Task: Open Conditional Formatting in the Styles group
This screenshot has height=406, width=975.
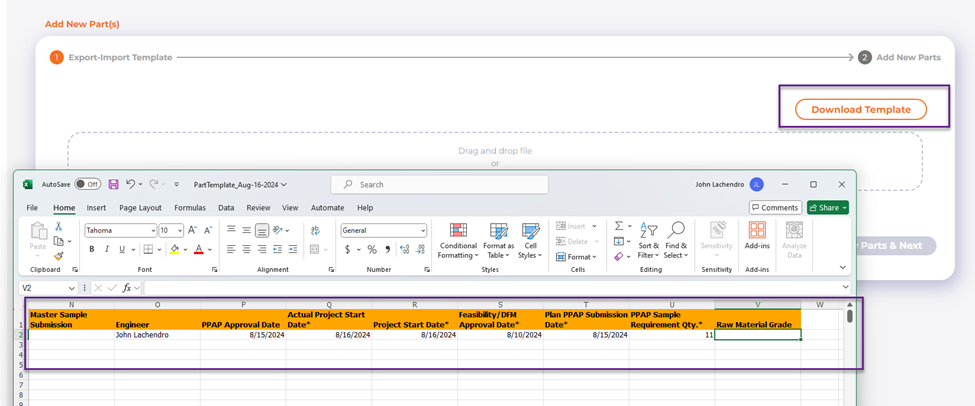Action: point(458,240)
